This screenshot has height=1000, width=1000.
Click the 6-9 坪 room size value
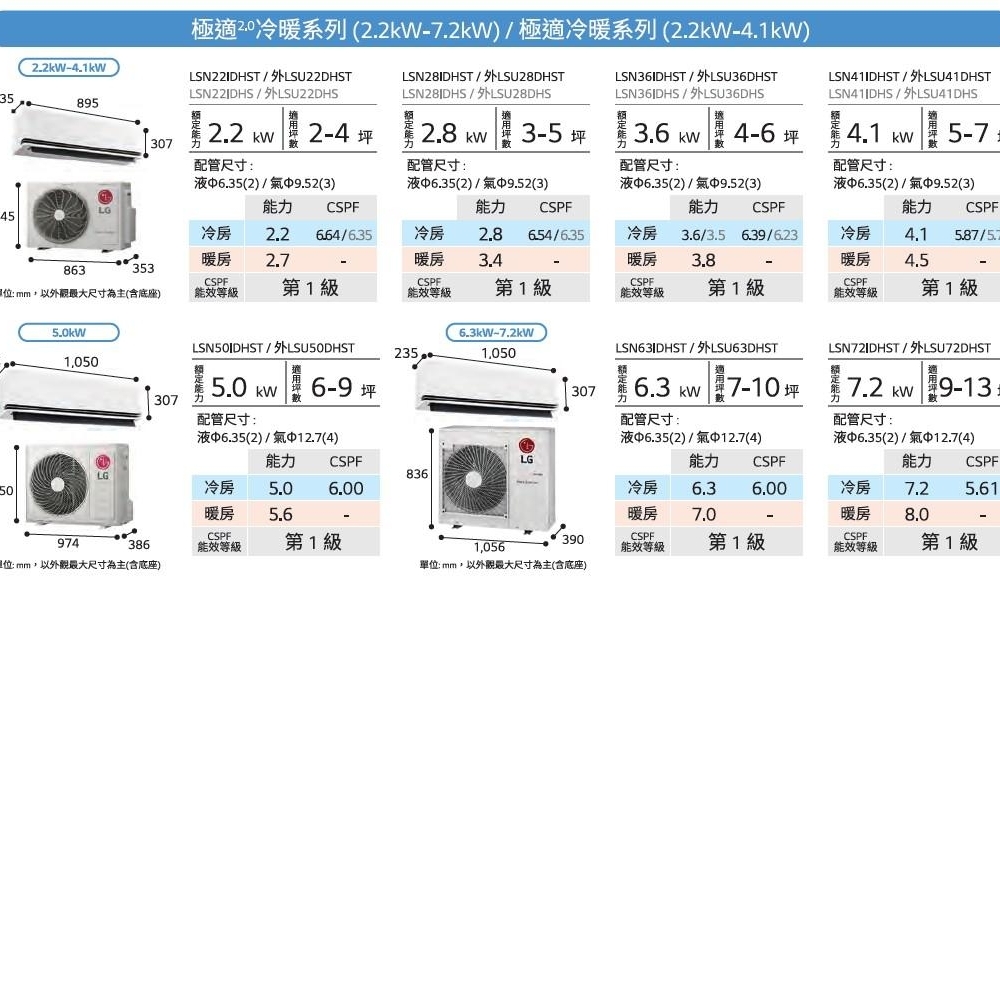point(344,388)
